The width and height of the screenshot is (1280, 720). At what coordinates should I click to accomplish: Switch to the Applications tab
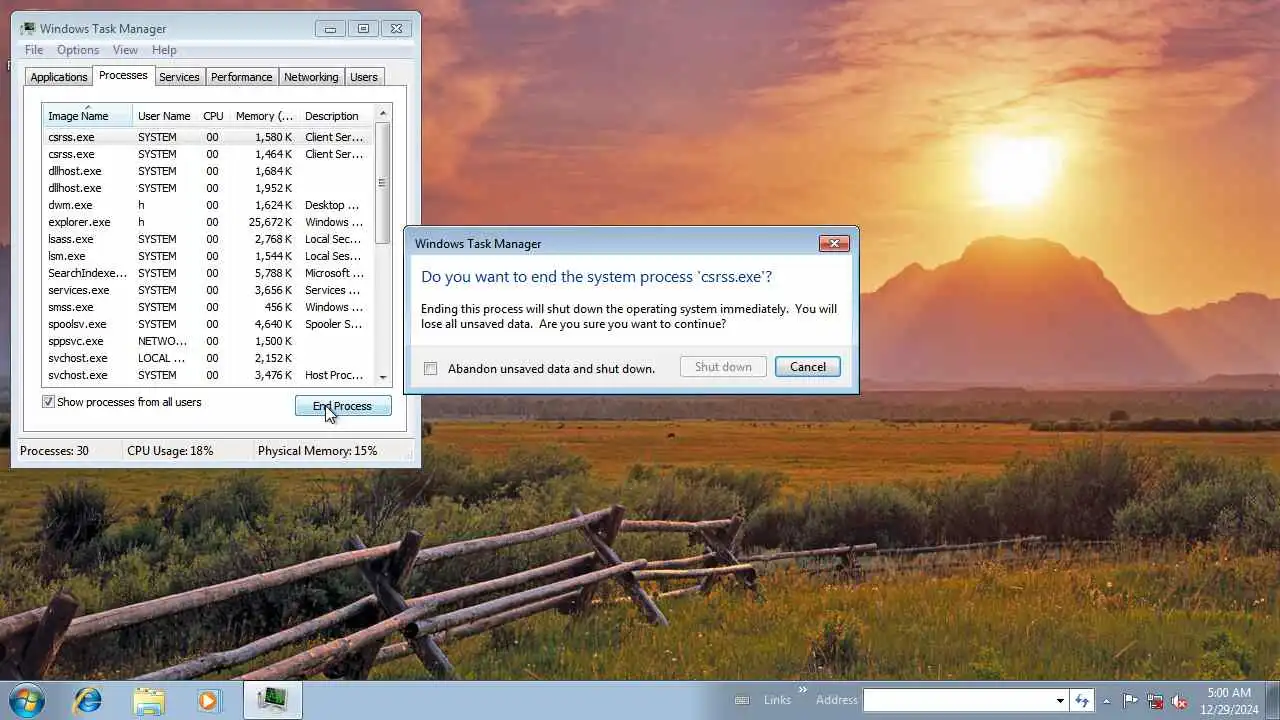(59, 77)
